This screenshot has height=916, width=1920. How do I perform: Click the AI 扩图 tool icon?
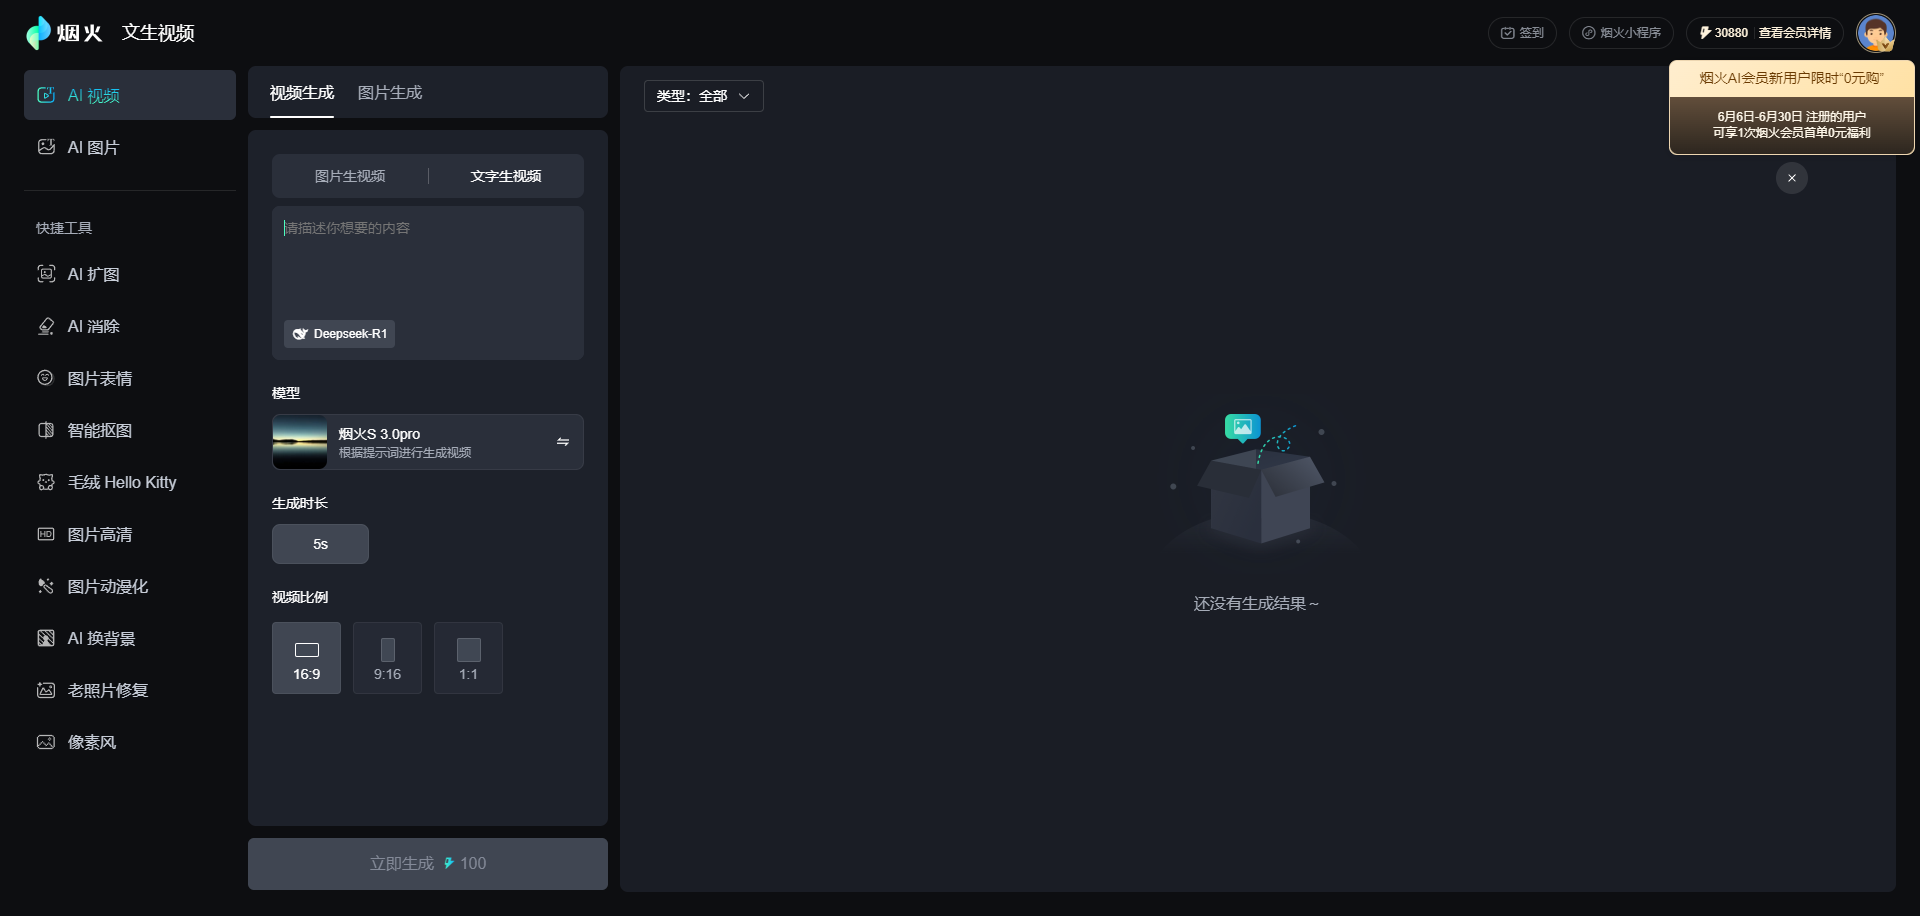point(46,274)
